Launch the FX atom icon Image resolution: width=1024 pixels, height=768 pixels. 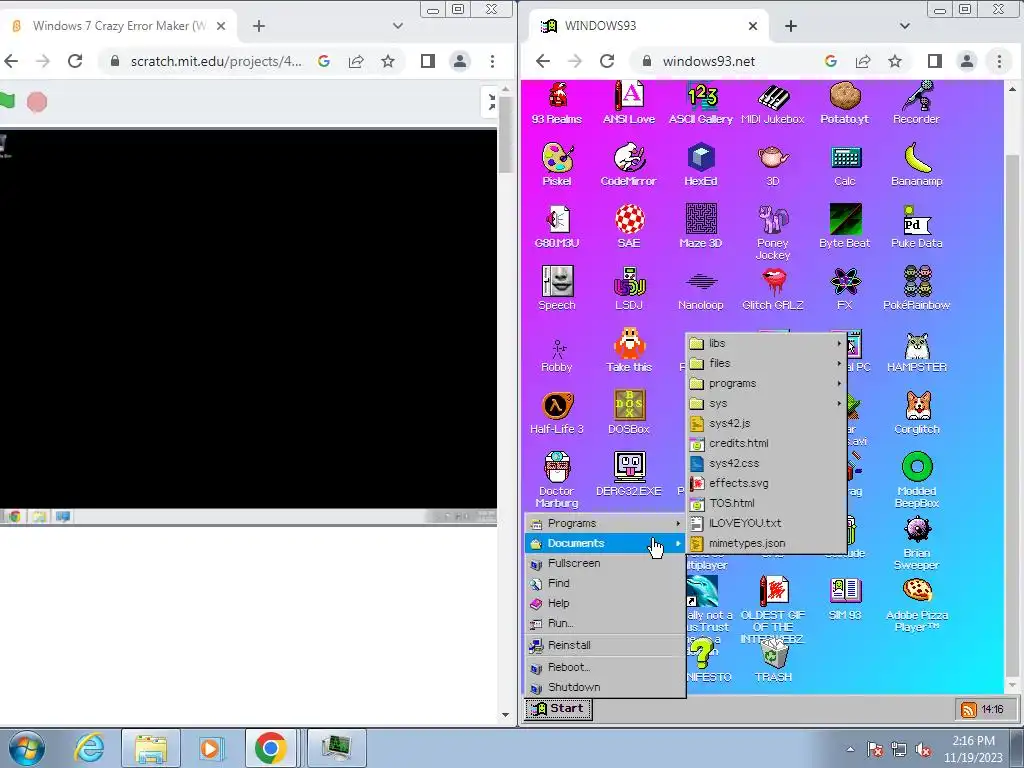click(844, 288)
